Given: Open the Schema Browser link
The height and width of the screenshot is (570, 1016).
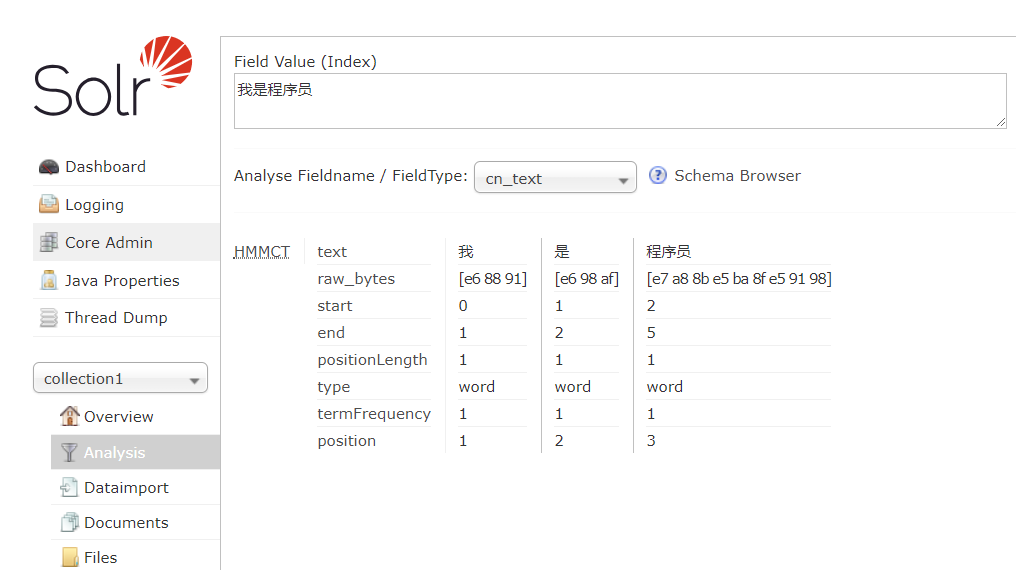Looking at the screenshot, I should point(737,176).
